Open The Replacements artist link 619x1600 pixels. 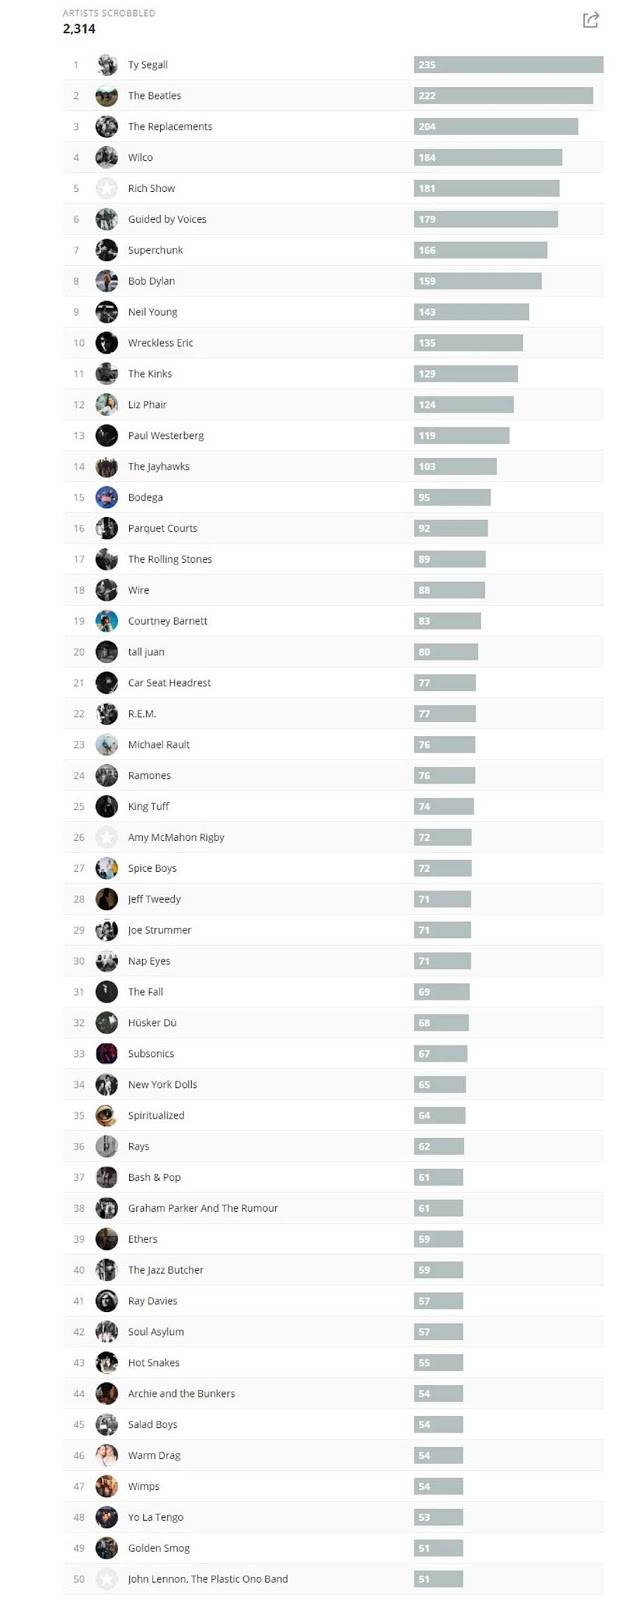coord(170,127)
